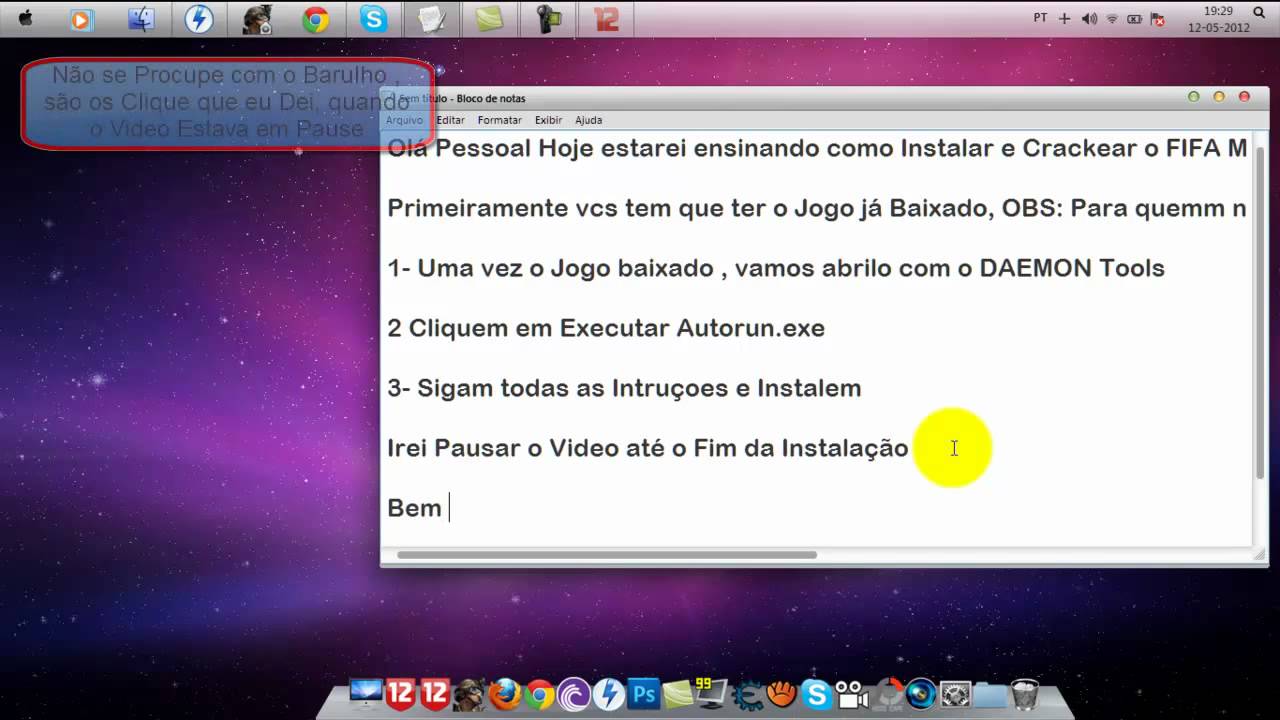Screen dimensions: 1280x720
Task: Switch to Chrome in the top bar
Action: pos(316,18)
